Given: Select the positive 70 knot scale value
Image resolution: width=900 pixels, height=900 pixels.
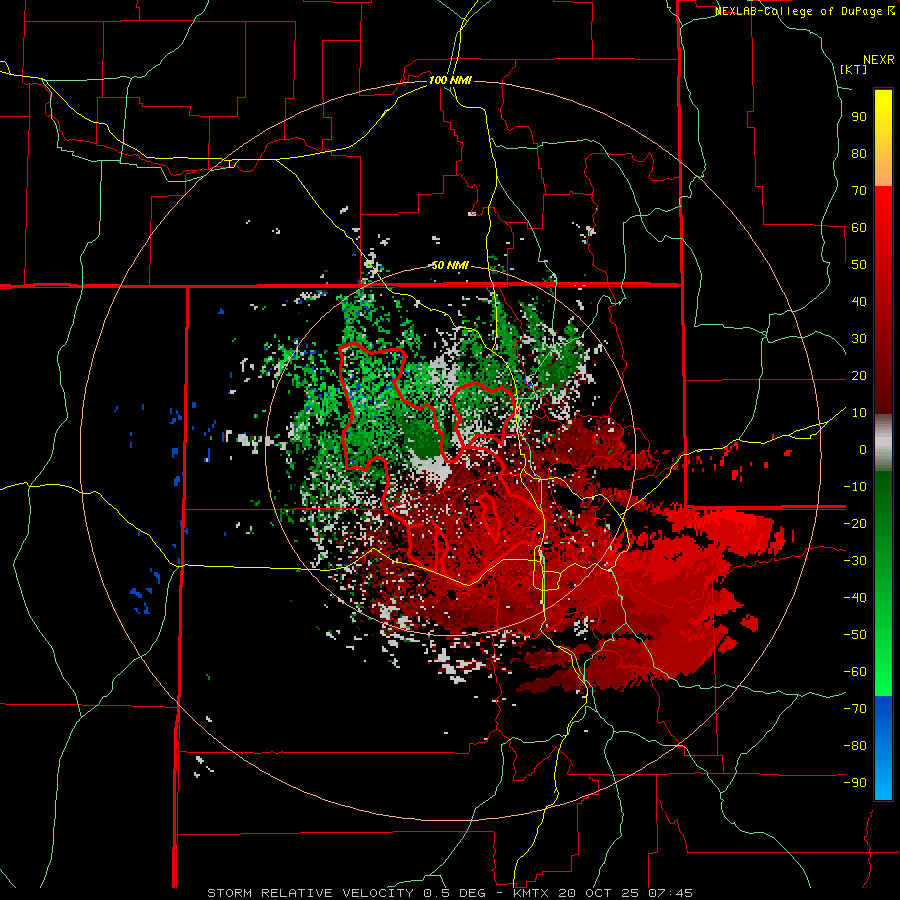Looking at the screenshot, I should [859, 191].
